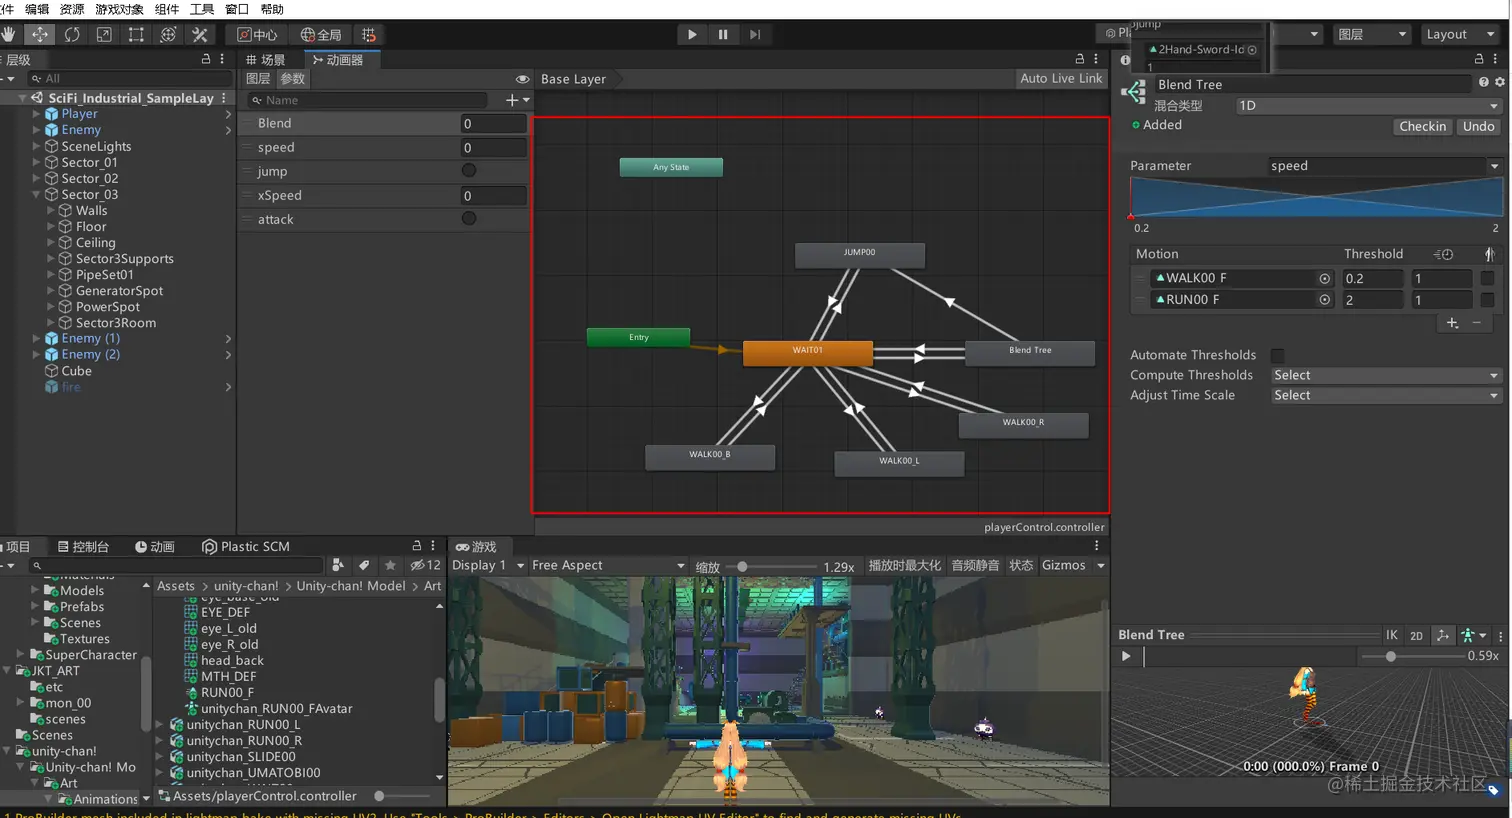Select the Rotate tool
Screen dimensions: 1512x818
click(x=72, y=34)
